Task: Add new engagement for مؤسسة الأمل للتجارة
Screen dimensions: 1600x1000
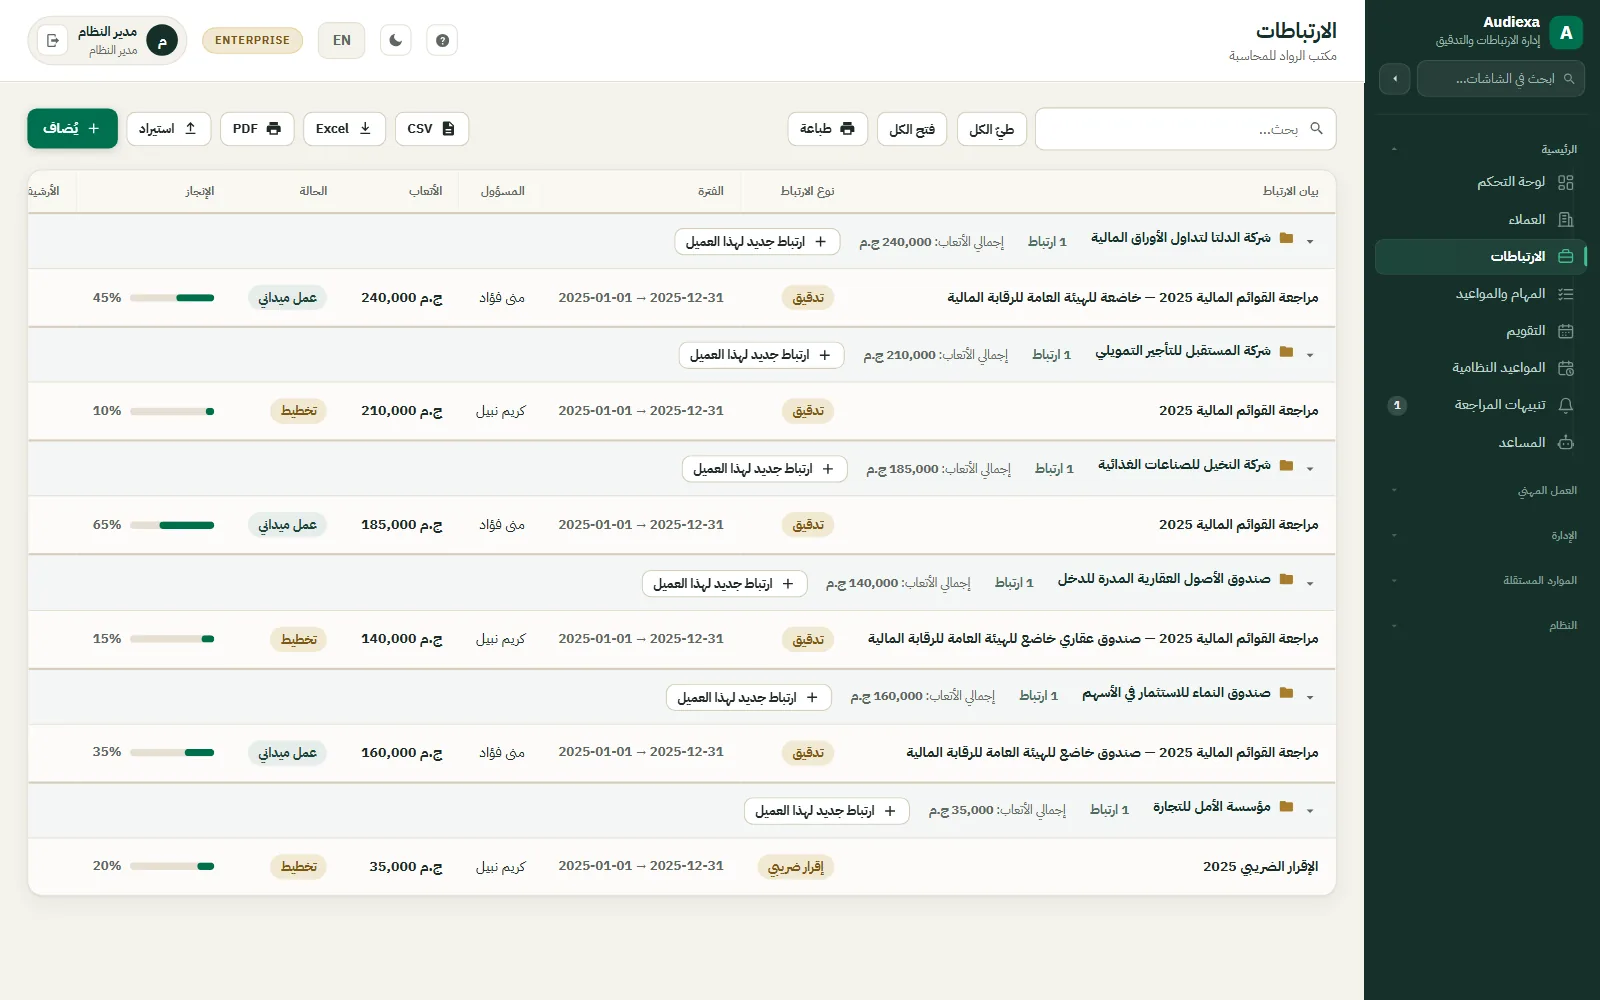Action: click(x=827, y=811)
